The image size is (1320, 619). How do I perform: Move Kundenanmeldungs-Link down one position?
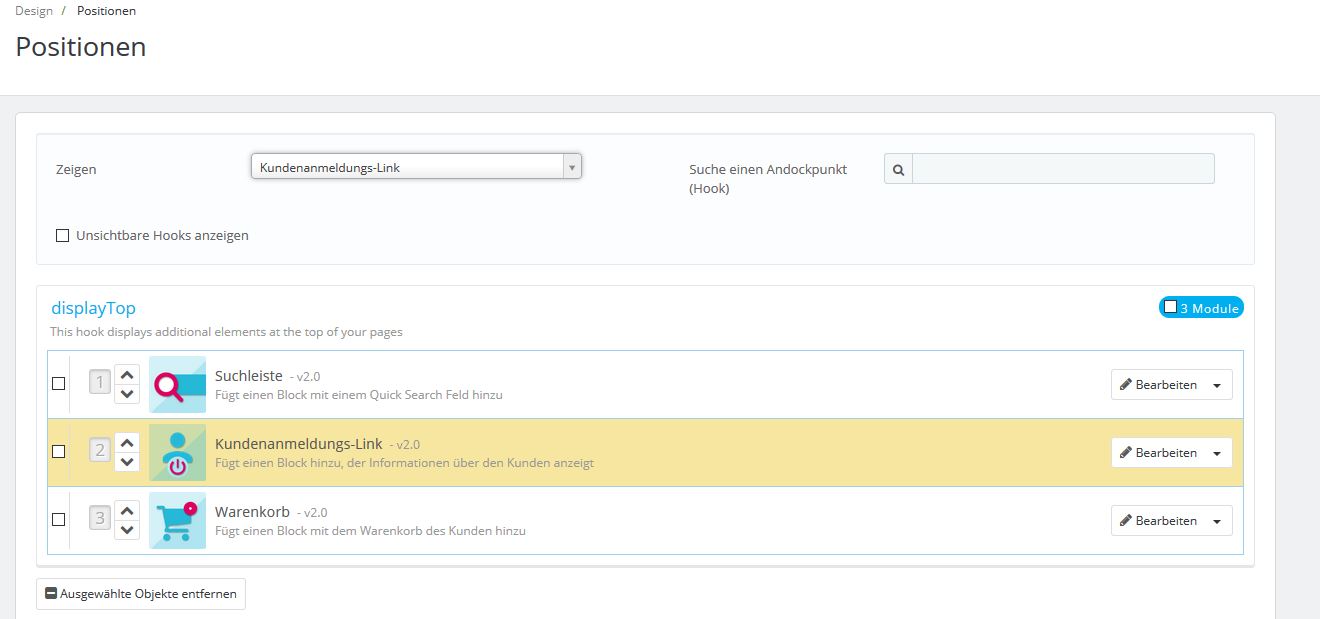[x=127, y=461]
